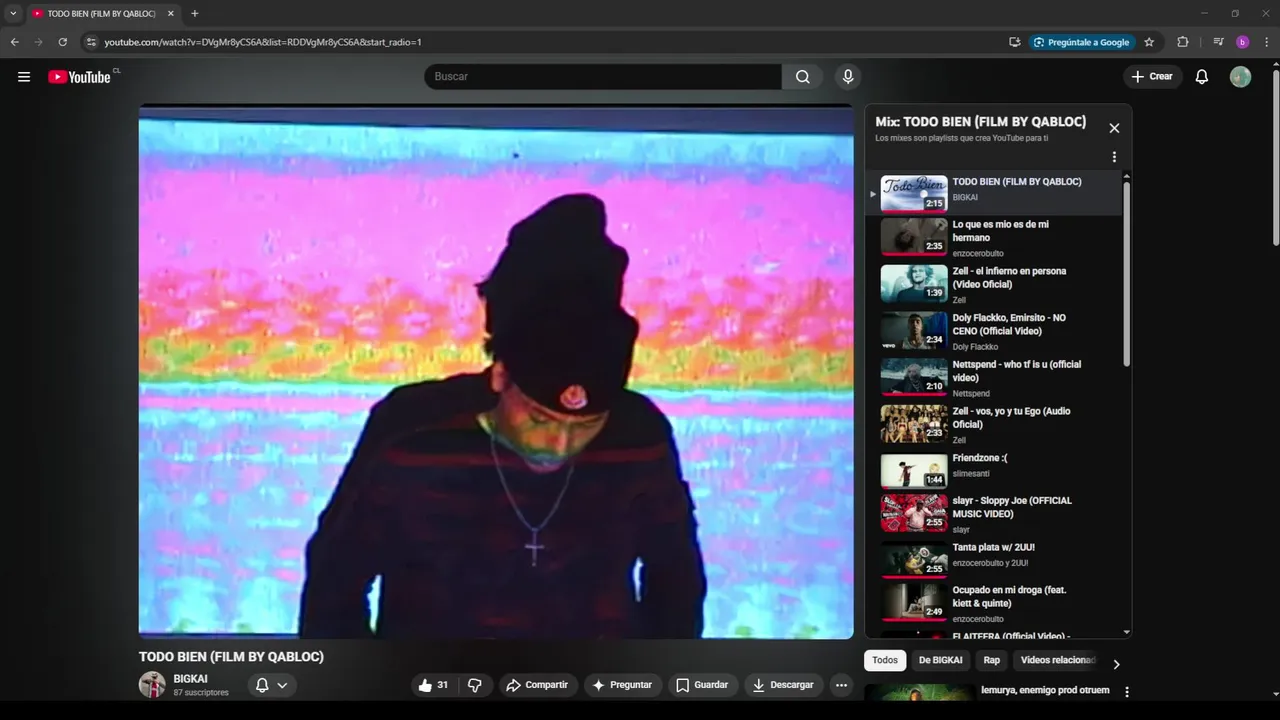Select the Todos filter chip

point(885,660)
